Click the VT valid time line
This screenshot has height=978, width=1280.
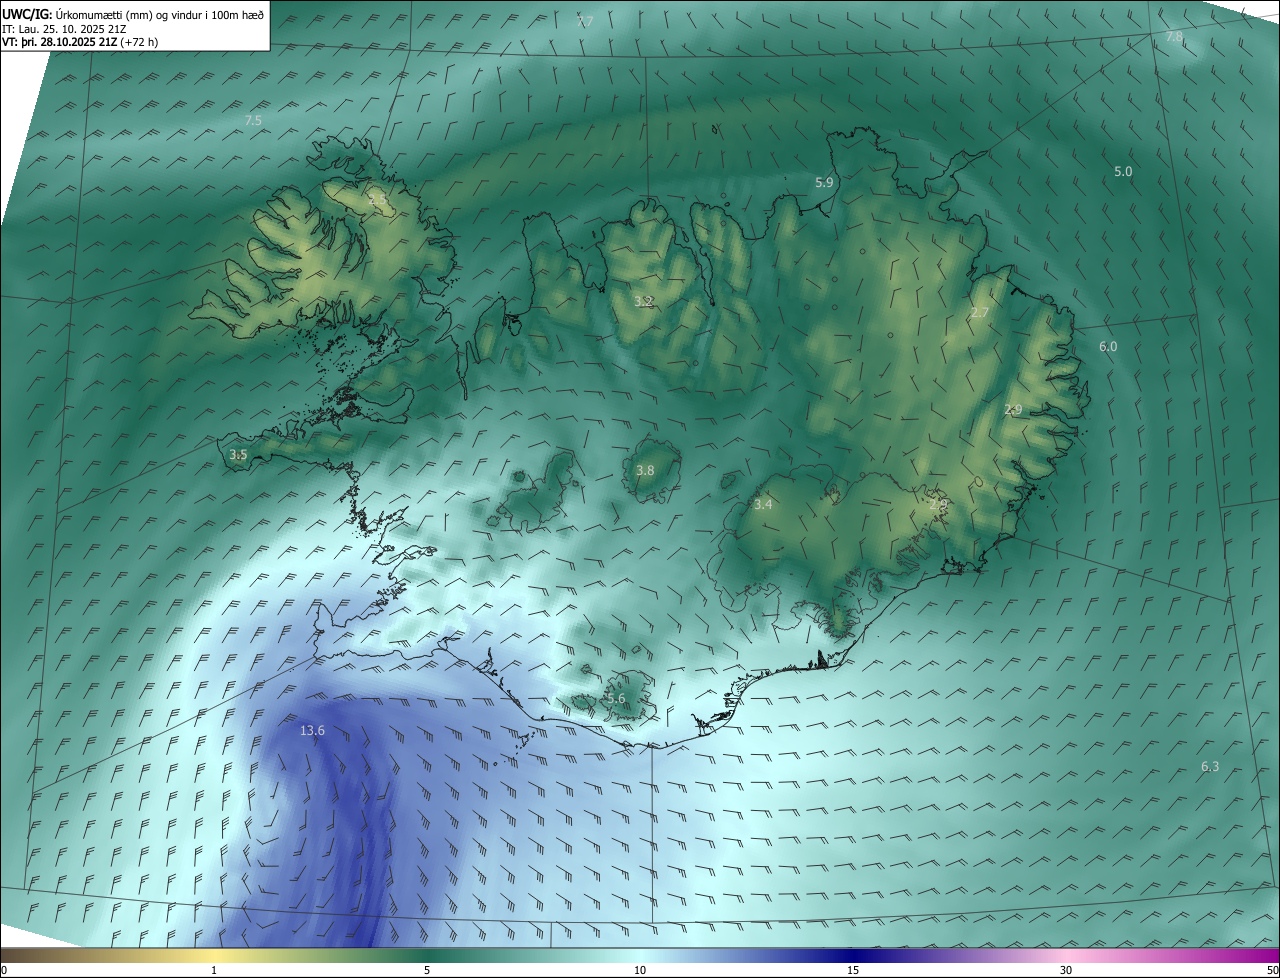tap(79, 42)
